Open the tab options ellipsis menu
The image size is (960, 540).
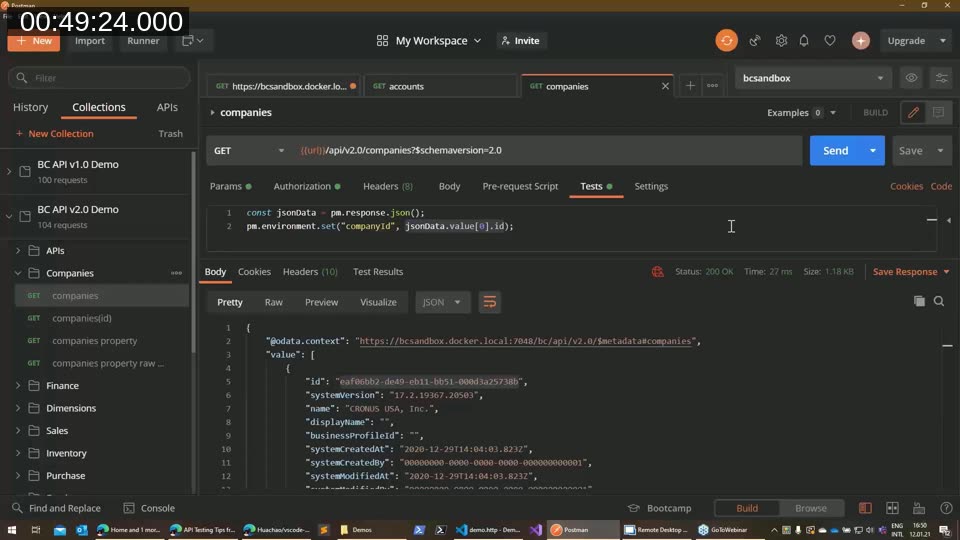click(712, 86)
